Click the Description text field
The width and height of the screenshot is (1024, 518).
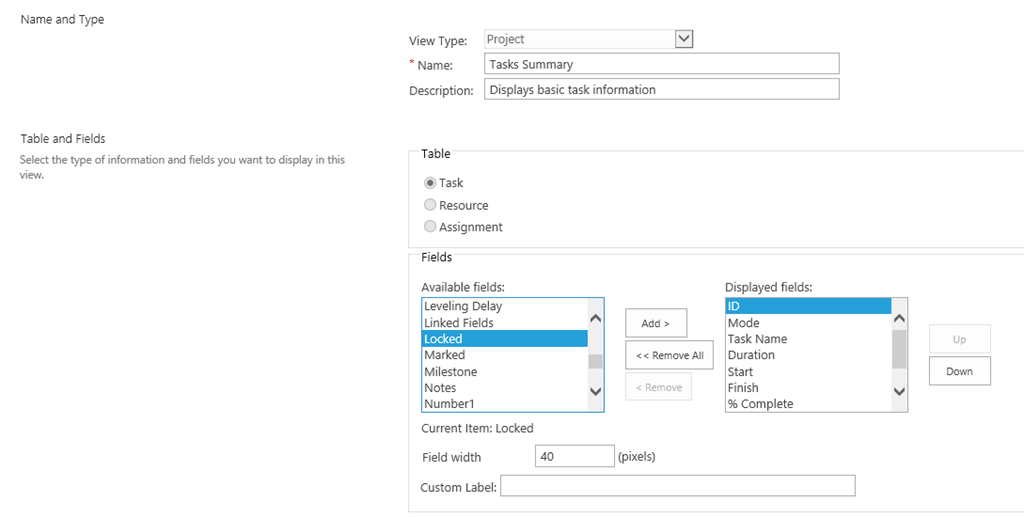tap(662, 89)
